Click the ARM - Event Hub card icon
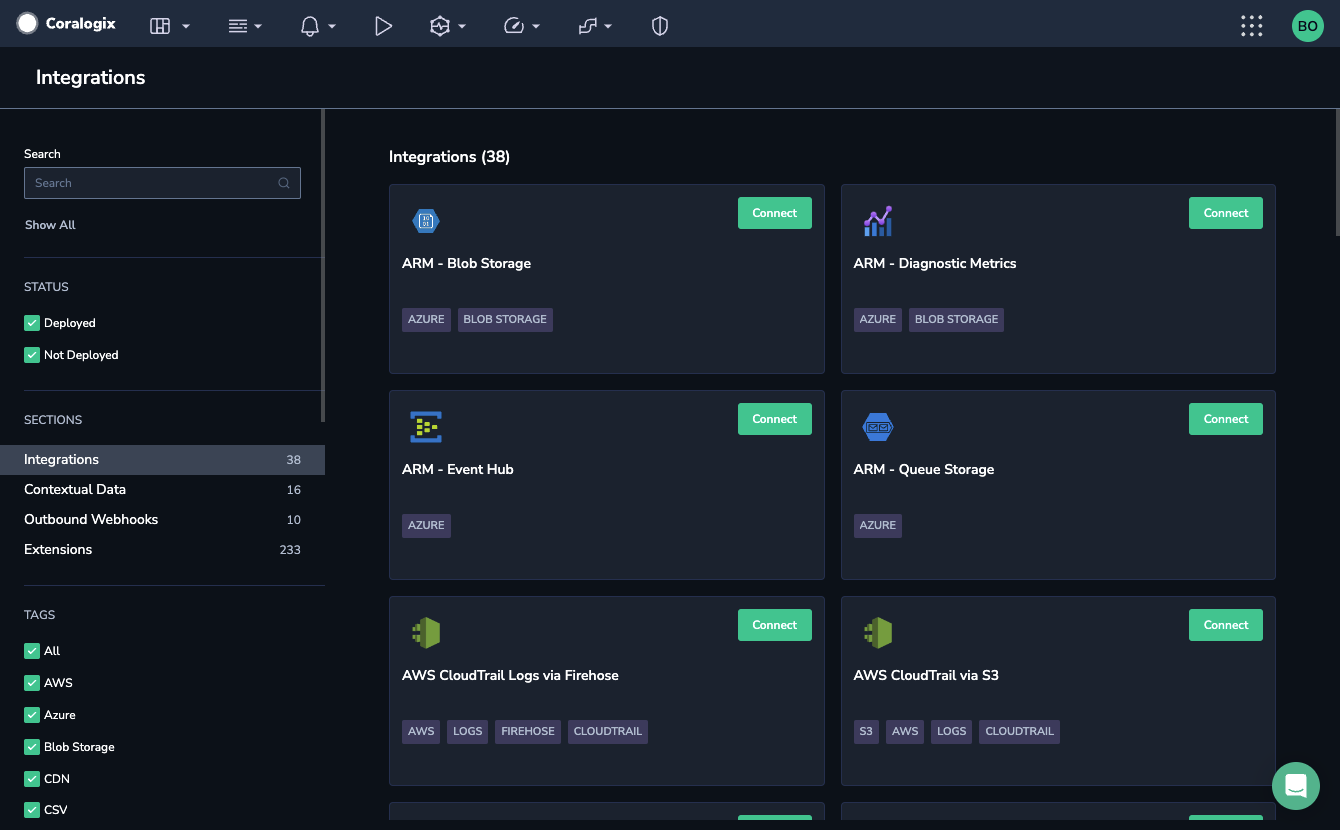1340x830 pixels. click(426, 427)
